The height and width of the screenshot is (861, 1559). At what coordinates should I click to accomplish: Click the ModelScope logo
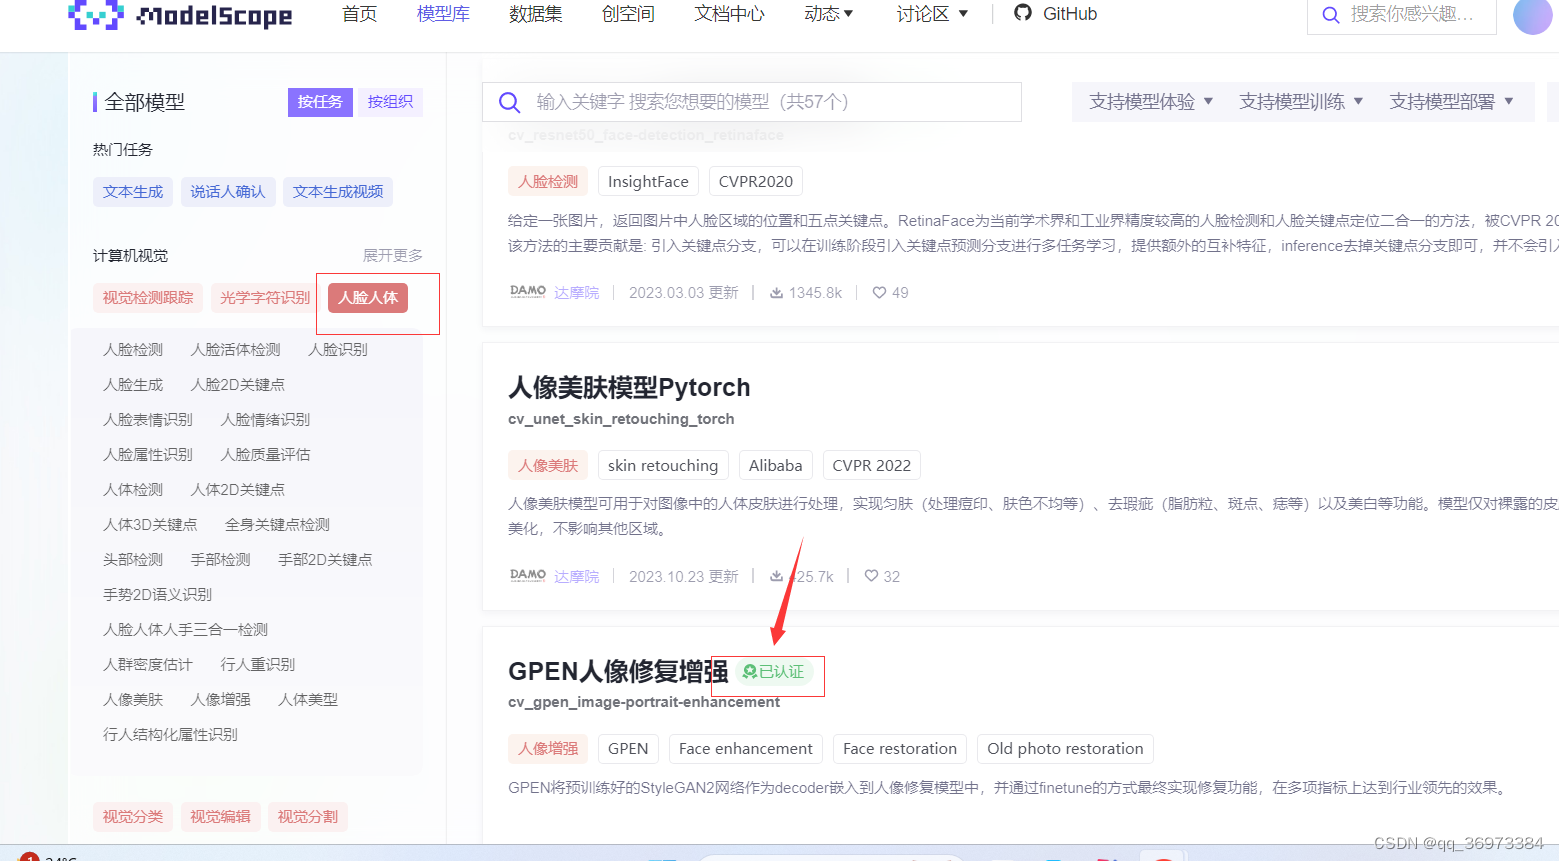[180, 14]
